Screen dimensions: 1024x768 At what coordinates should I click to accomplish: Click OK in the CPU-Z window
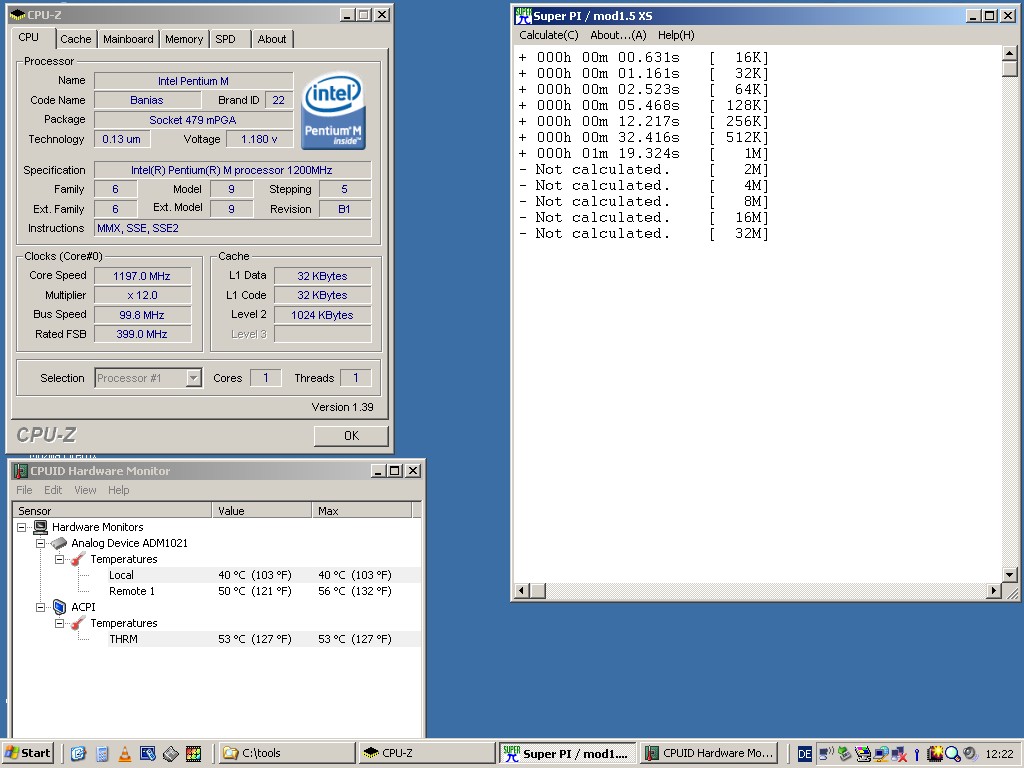[351, 436]
